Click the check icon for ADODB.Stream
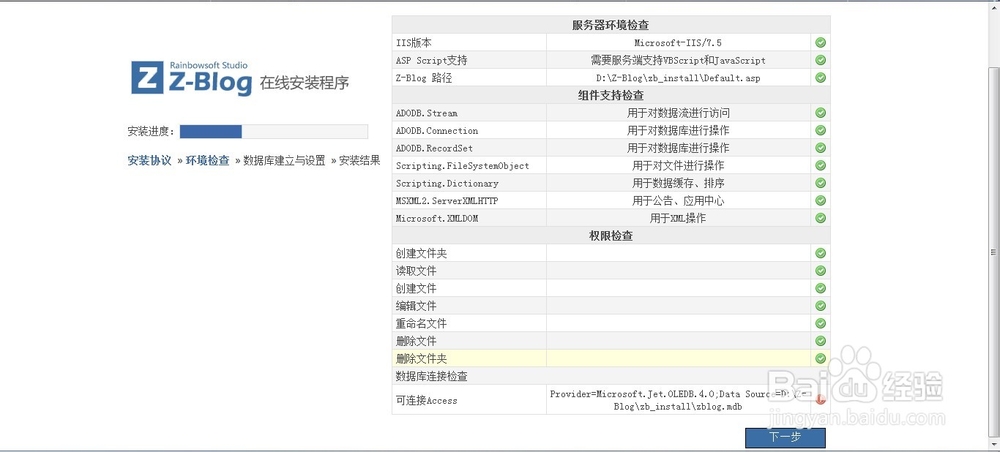Image resolution: width=1000 pixels, height=452 pixels. coord(820,113)
